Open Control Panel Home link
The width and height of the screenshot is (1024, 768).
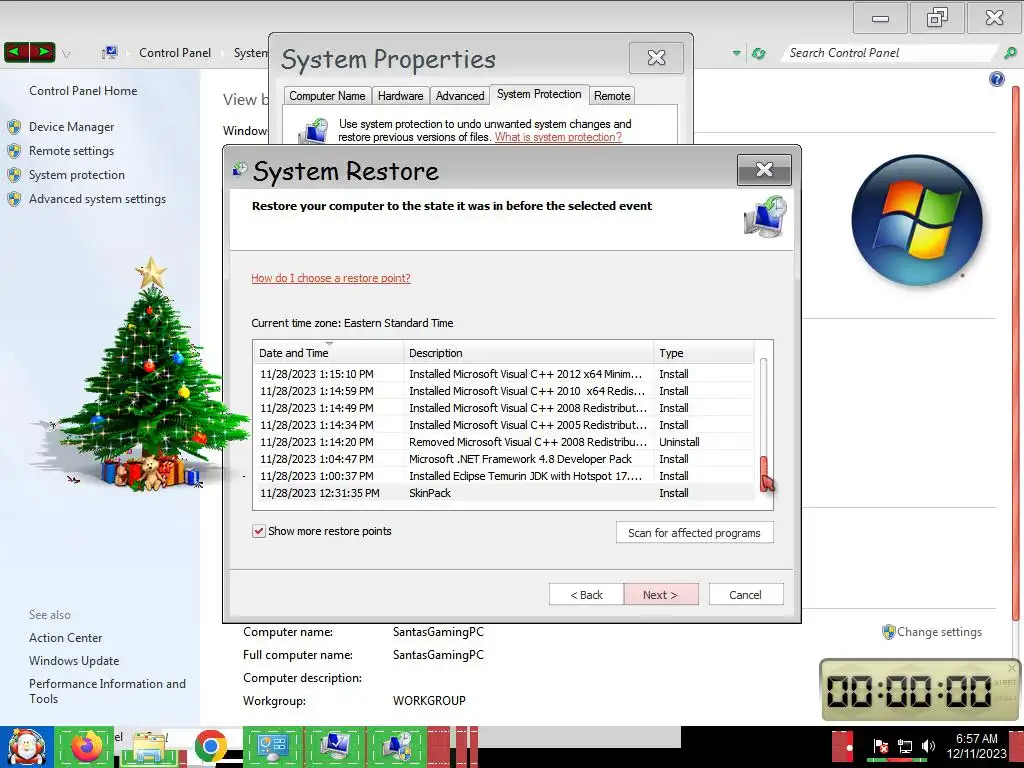click(x=83, y=91)
